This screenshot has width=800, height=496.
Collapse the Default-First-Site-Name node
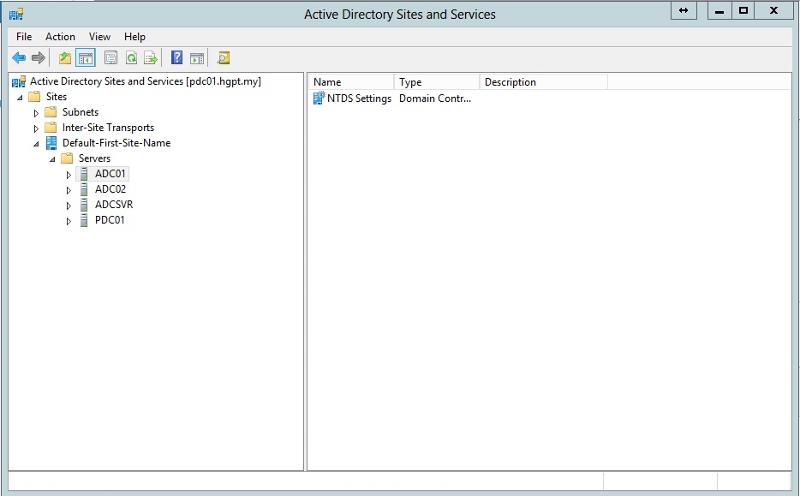pyautogui.click(x=36, y=144)
